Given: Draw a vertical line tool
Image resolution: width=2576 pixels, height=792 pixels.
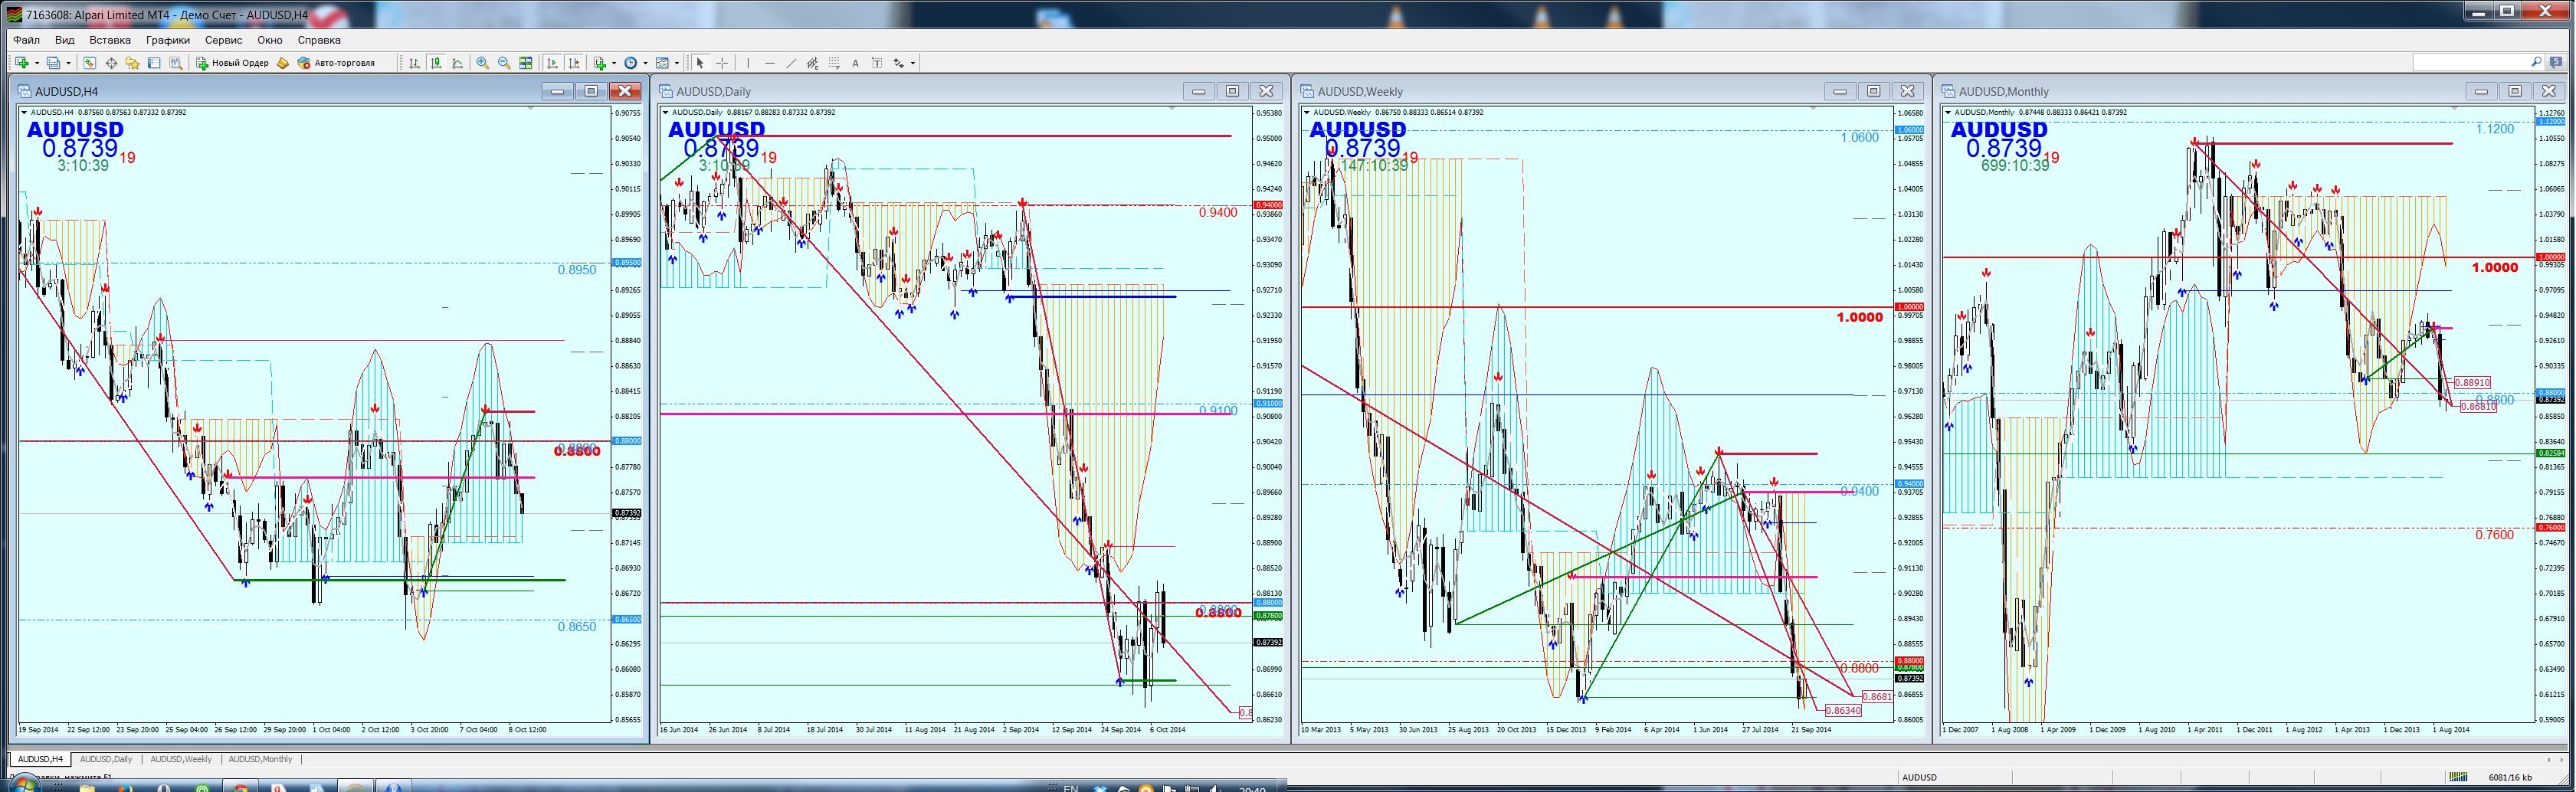Looking at the screenshot, I should coord(748,63).
